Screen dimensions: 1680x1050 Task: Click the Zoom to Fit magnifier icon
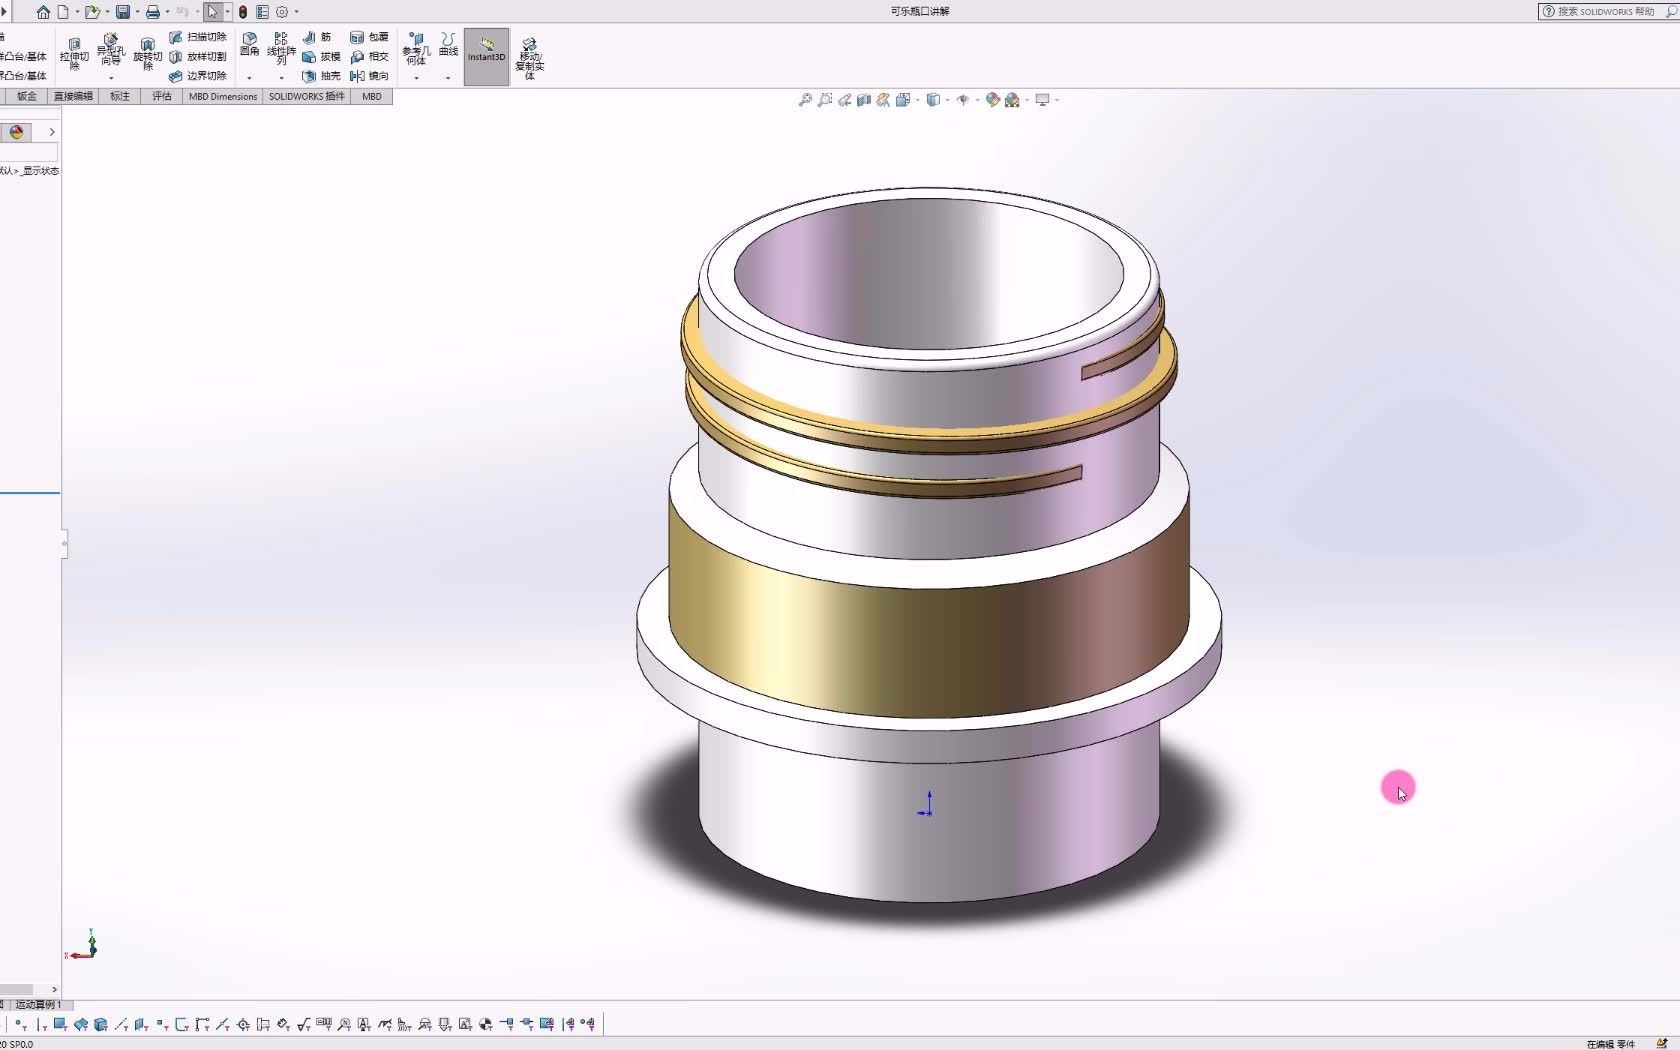pyautogui.click(x=805, y=100)
